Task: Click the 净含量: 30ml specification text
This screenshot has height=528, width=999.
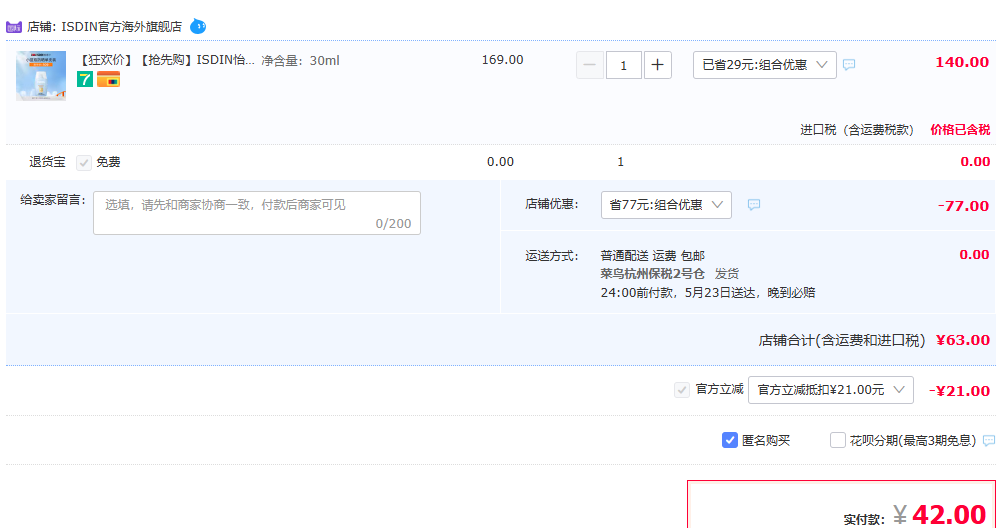Action: 300,61
